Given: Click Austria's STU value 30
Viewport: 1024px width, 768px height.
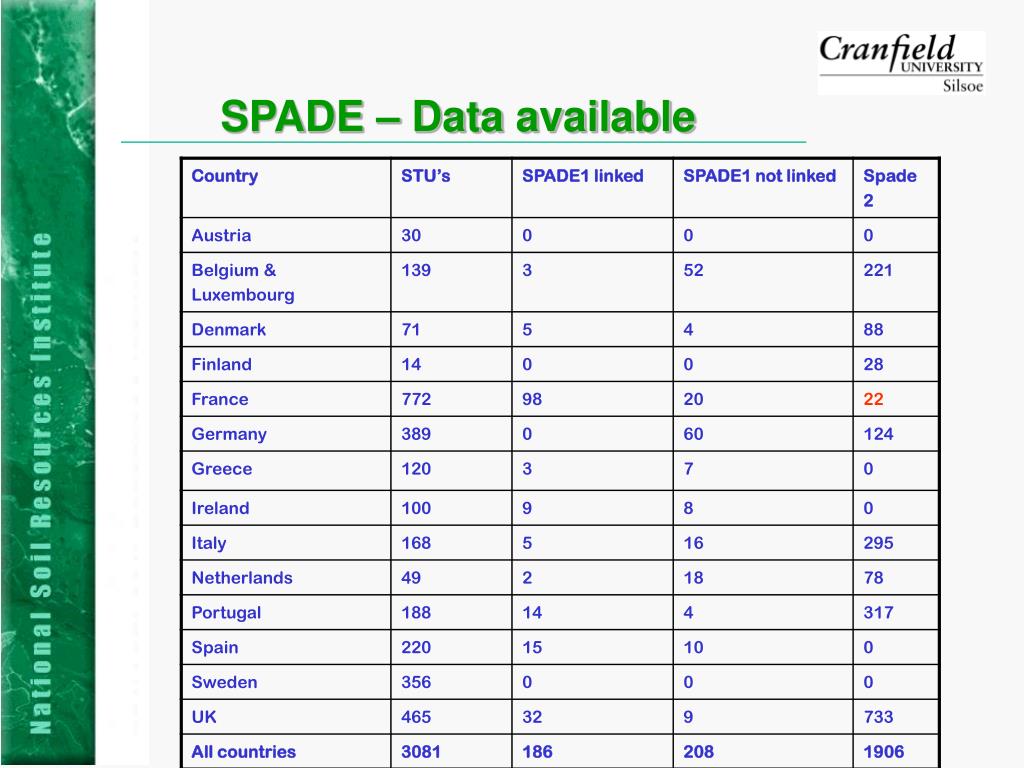Looking at the screenshot, I should point(411,235).
